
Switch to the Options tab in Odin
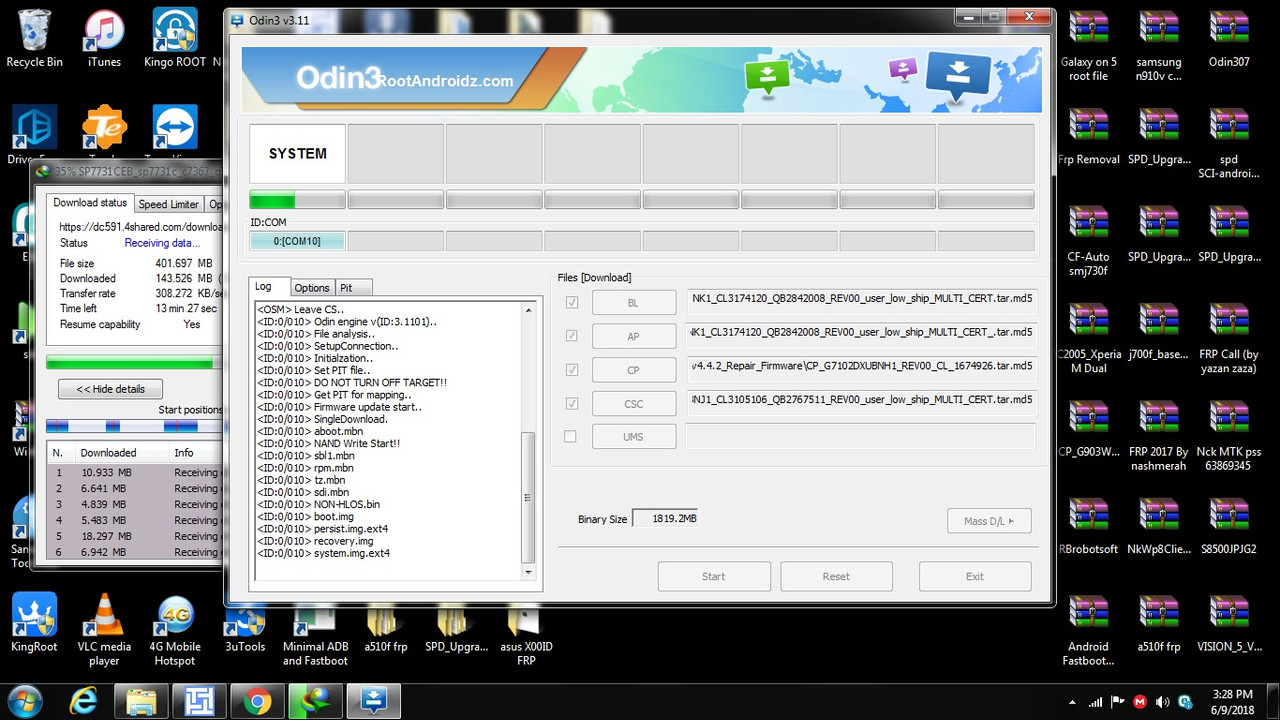tap(312, 288)
